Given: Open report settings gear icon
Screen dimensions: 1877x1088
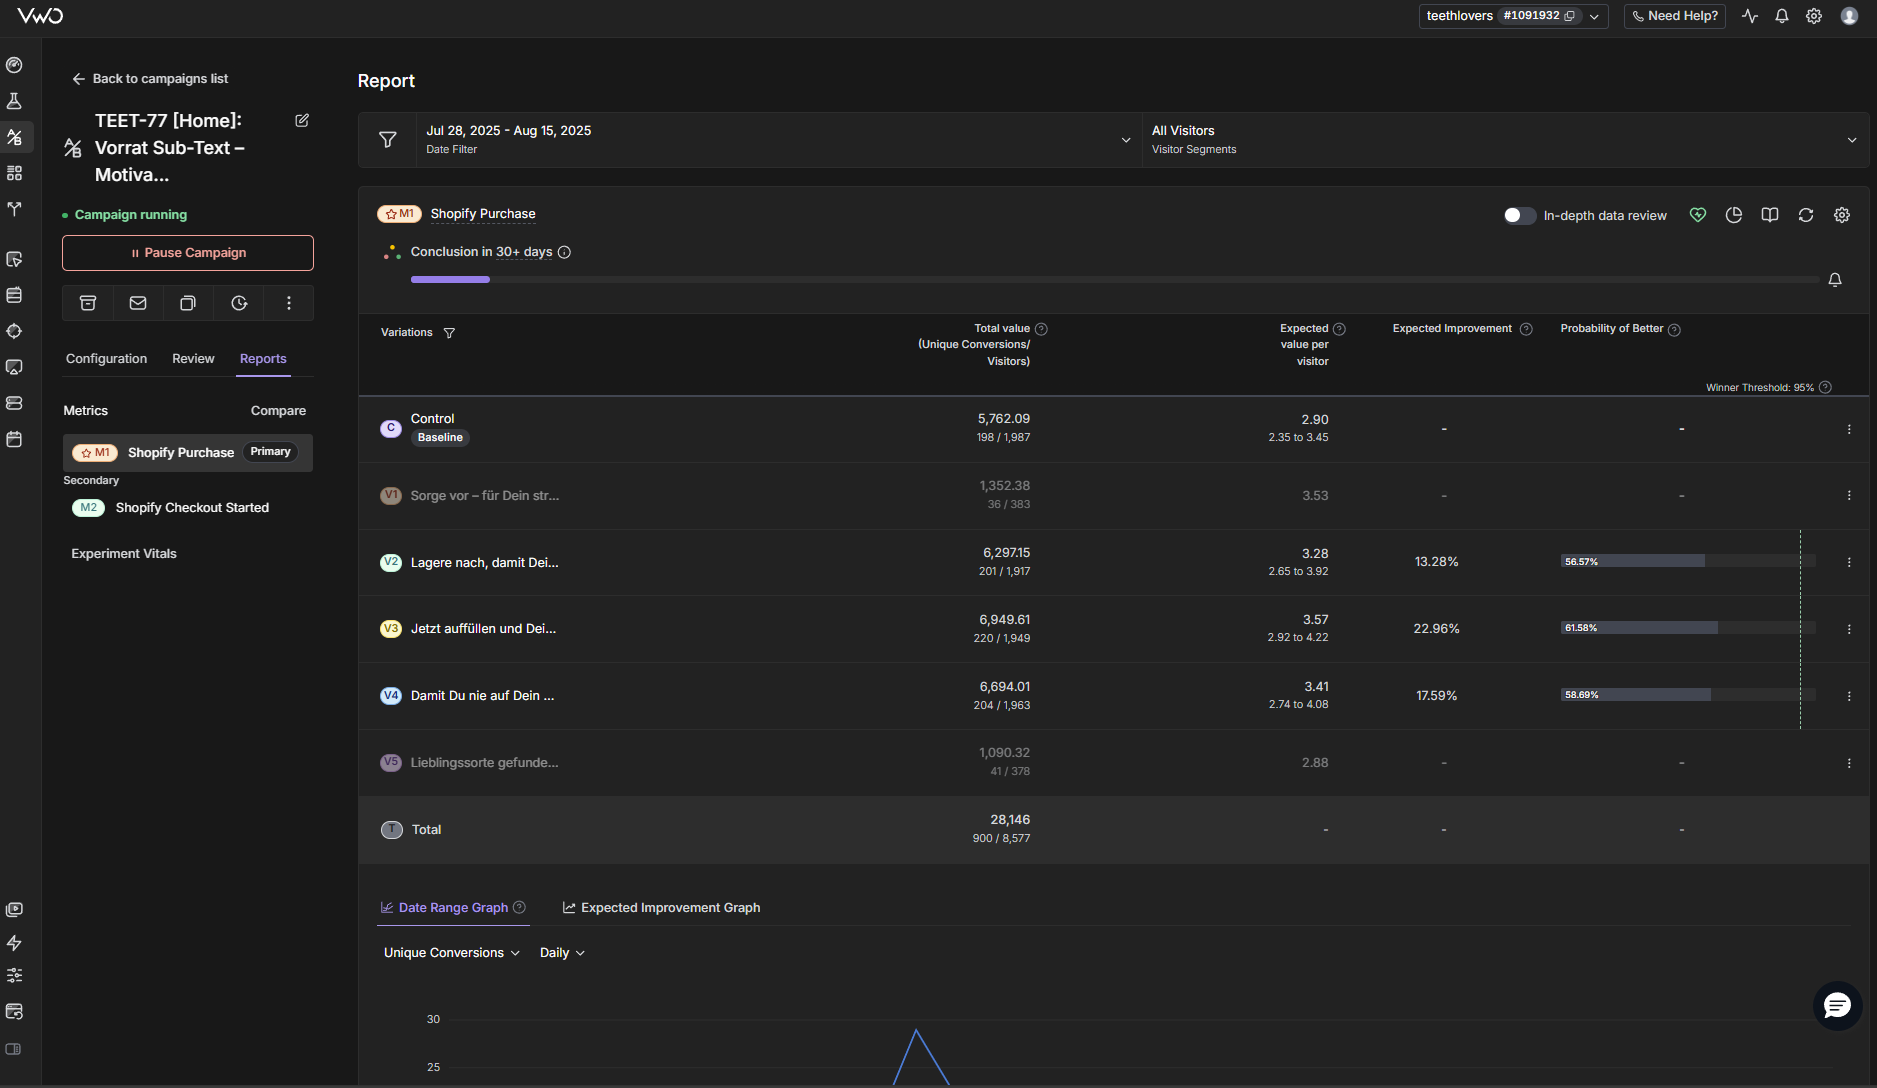Looking at the screenshot, I should point(1841,215).
